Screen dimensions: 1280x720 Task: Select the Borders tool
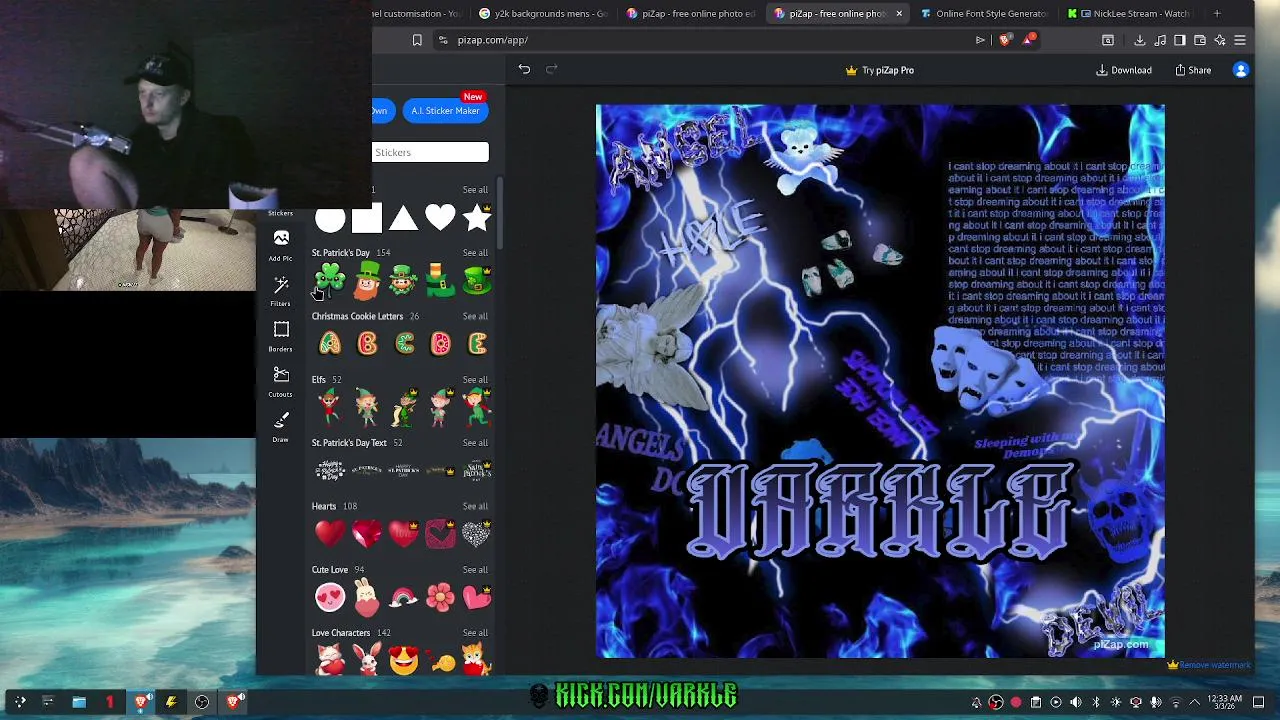coord(280,335)
